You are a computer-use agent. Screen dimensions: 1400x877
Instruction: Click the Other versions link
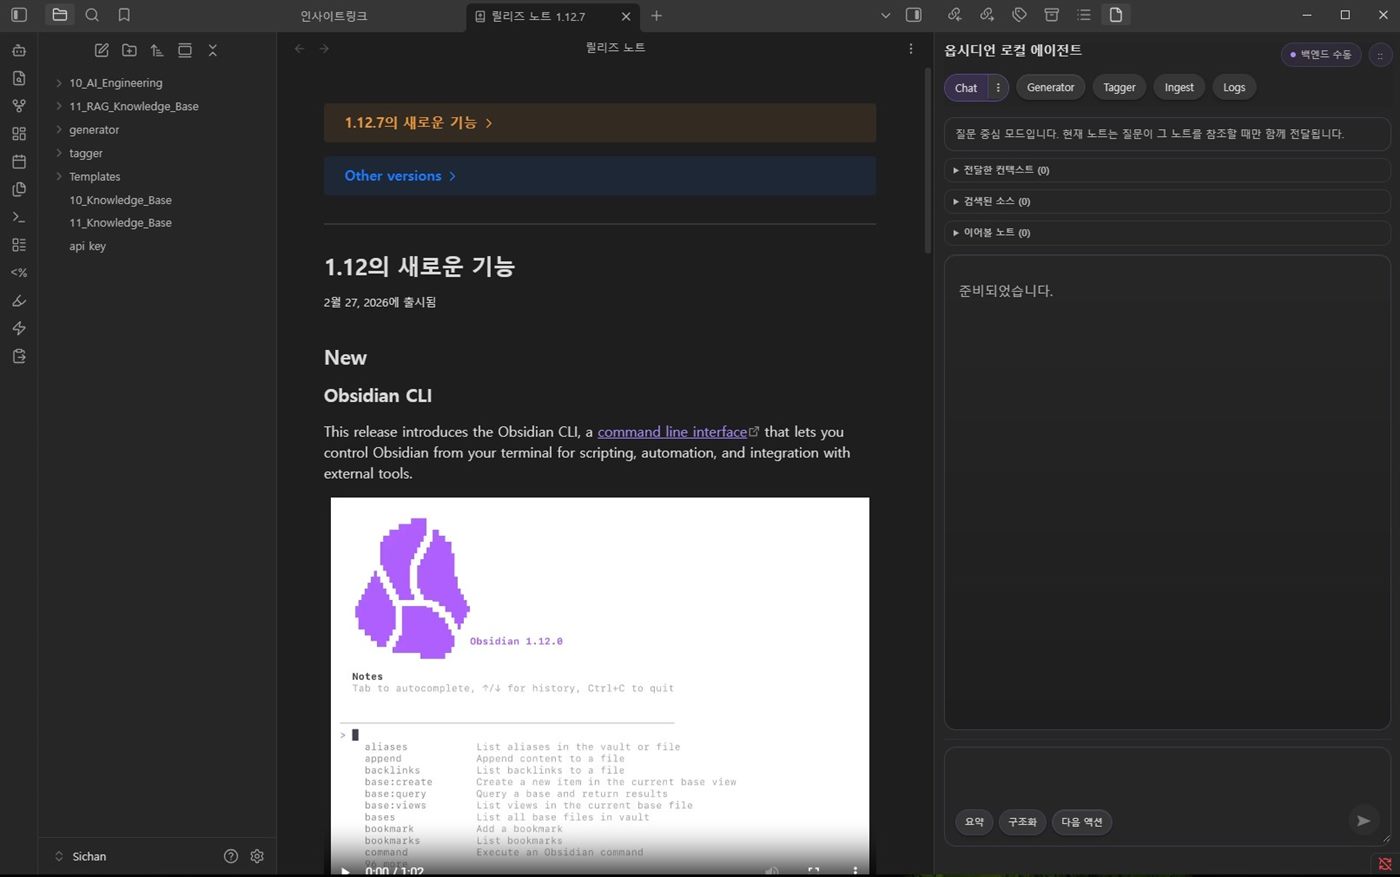[393, 175]
